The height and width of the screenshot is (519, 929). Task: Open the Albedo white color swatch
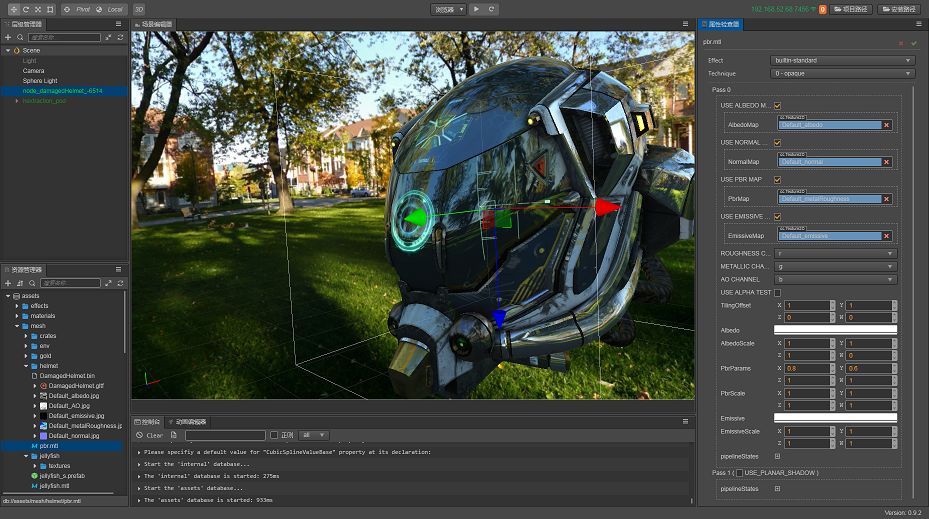pyautogui.click(x=835, y=329)
